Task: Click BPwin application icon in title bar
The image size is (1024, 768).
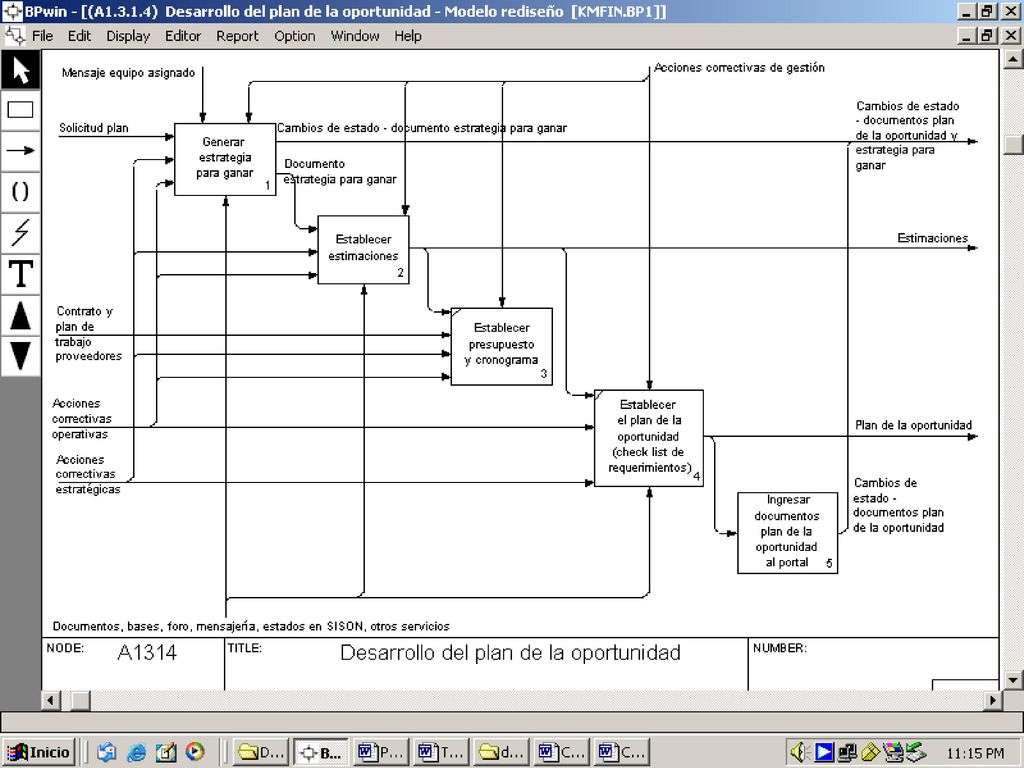Action: tap(12, 12)
